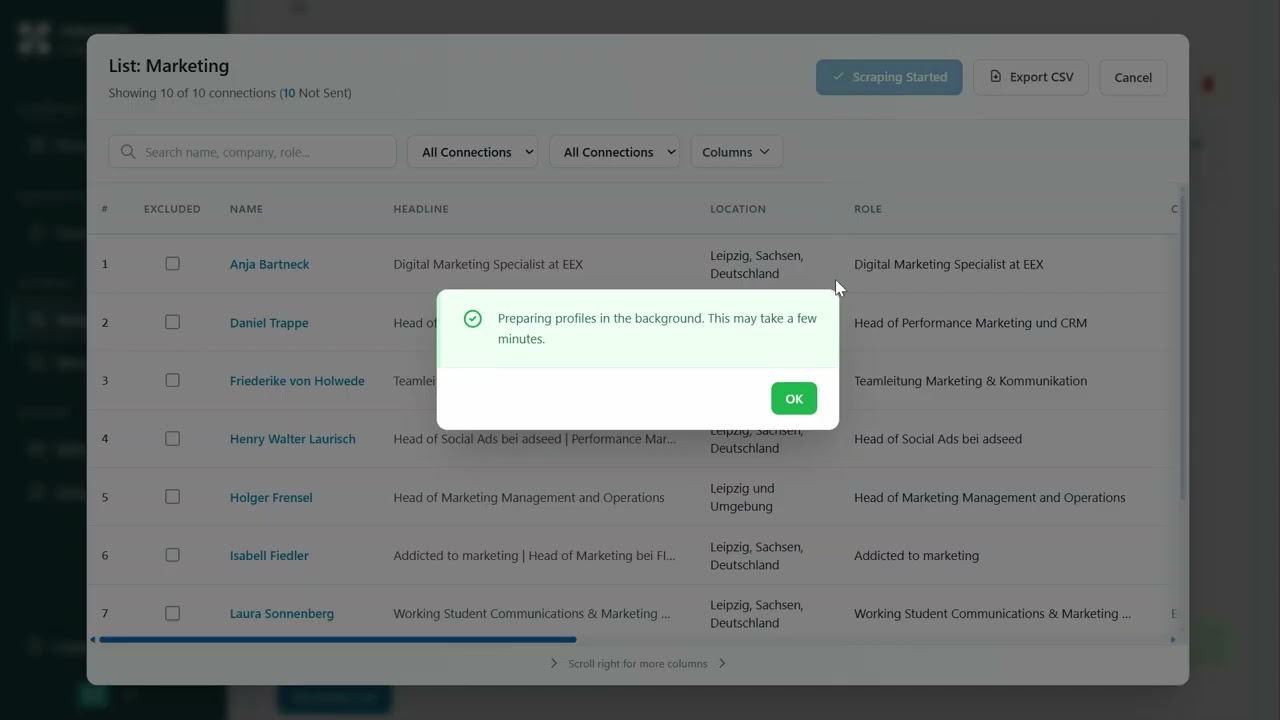Open Anja Bartneck's profile link
The height and width of the screenshot is (720, 1280).
(269, 264)
